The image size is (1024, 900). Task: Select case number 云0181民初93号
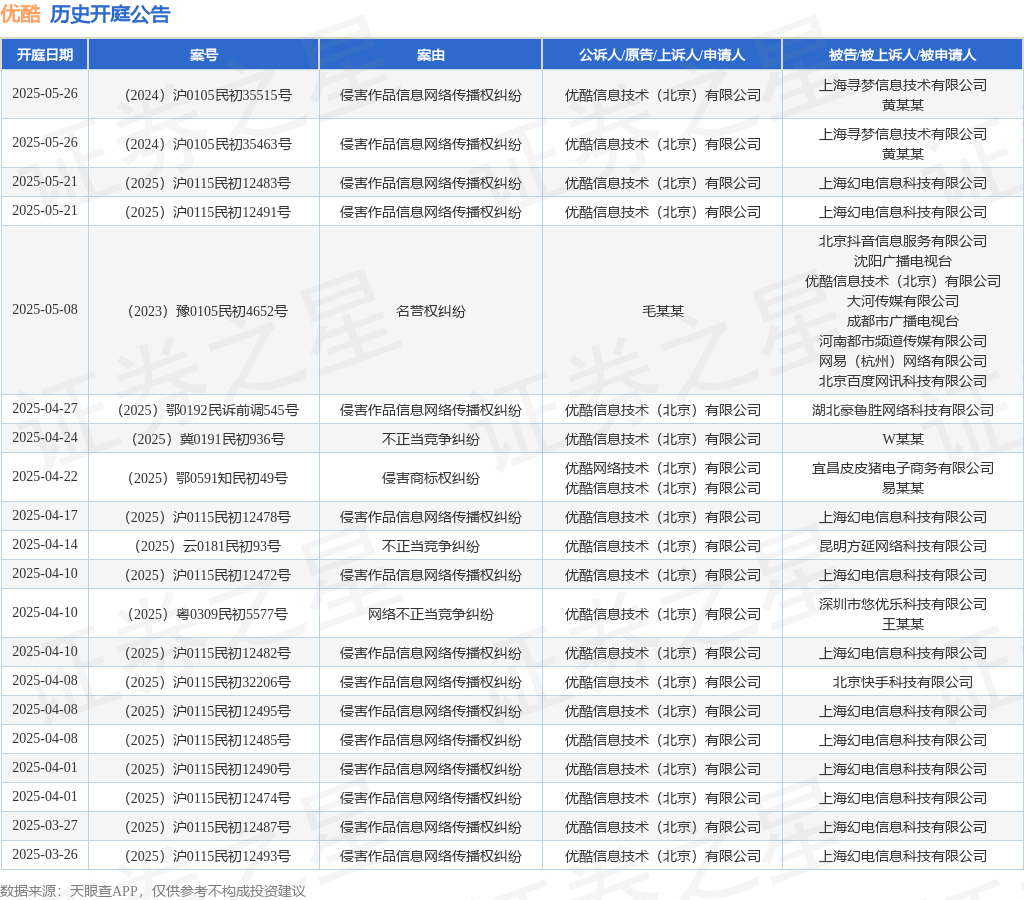click(208, 546)
